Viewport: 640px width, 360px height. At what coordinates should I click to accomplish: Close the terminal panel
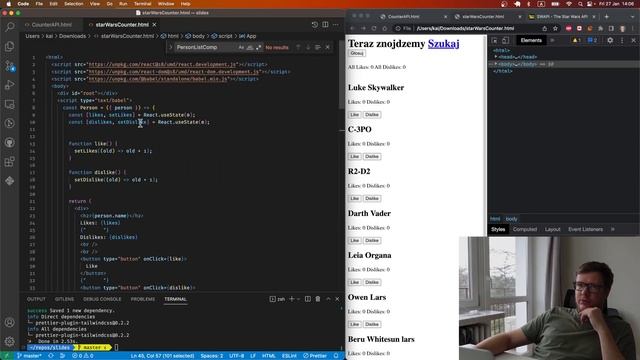click(x=337, y=299)
